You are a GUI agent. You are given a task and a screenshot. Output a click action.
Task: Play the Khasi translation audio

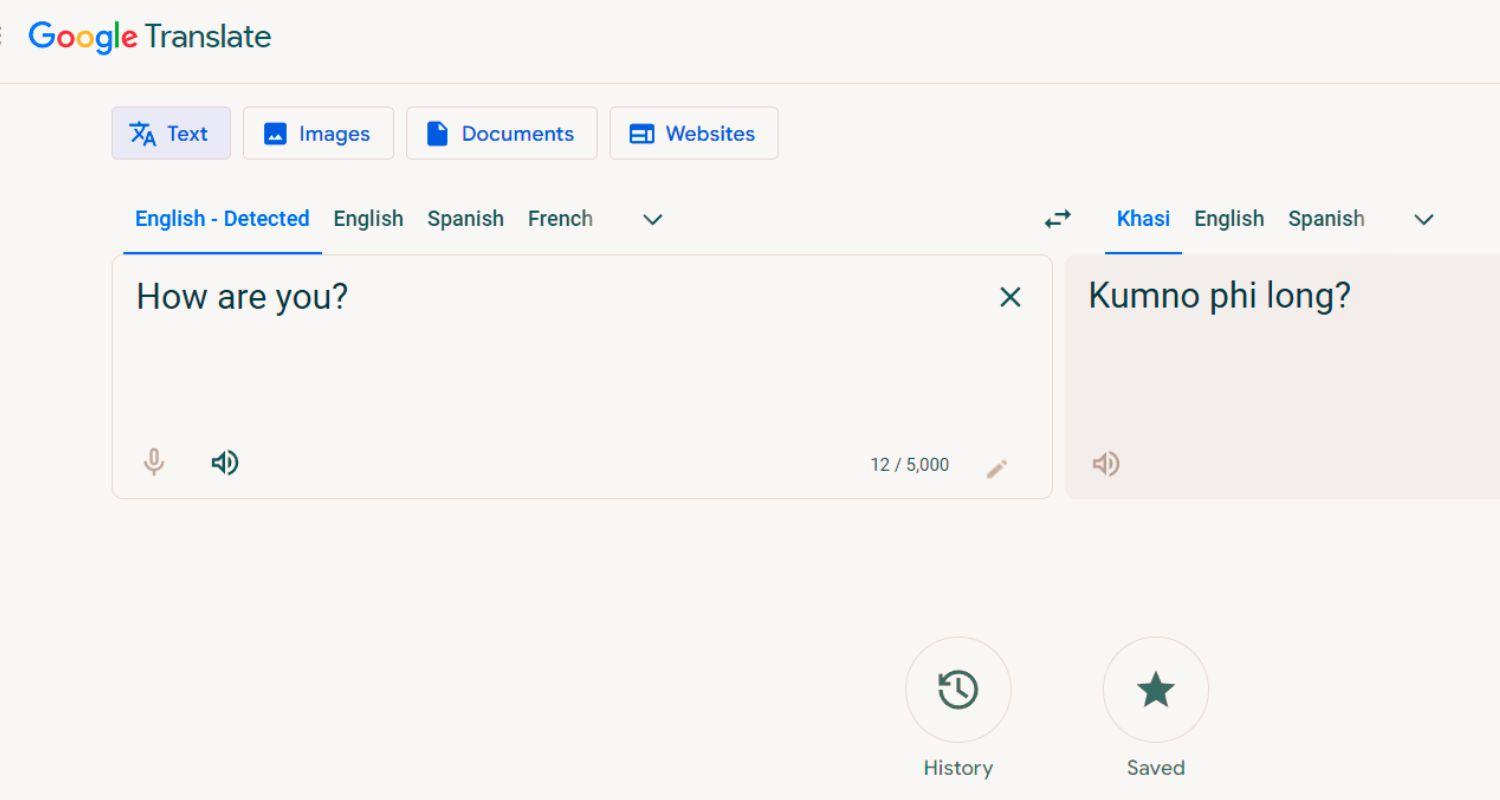tap(1105, 464)
